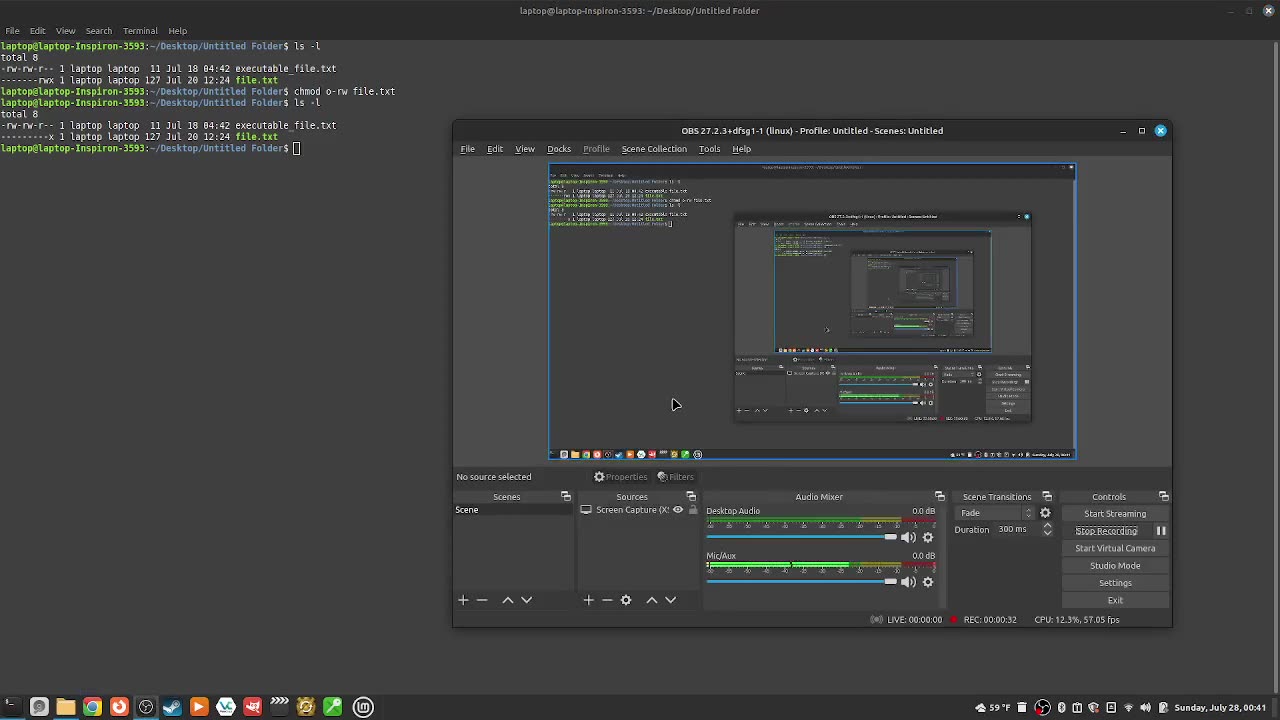The width and height of the screenshot is (1280, 720).
Task: Click OBS recording tray icon
Action: coord(1043,708)
